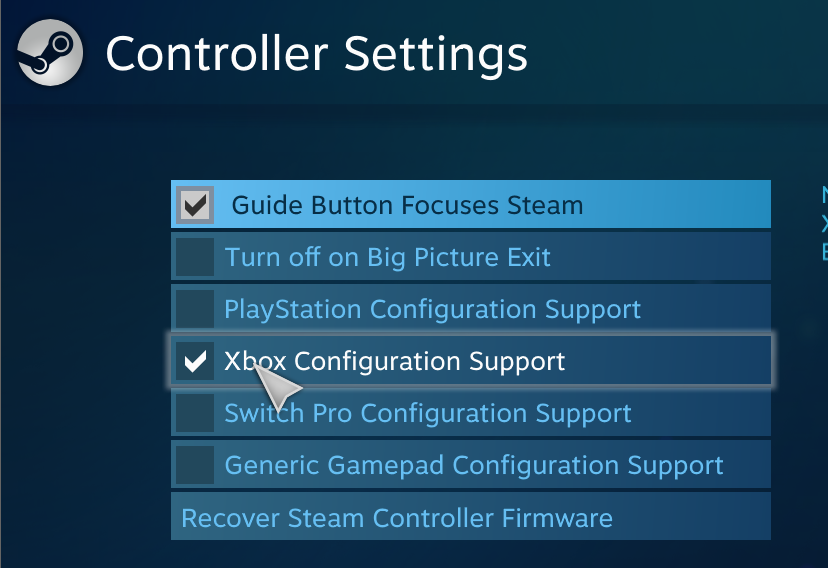Viewport: 828px width, 568px height.
Task: Uncheck the Xbox Configuration Support checkmark box
Action: click(x=195, y=361)
